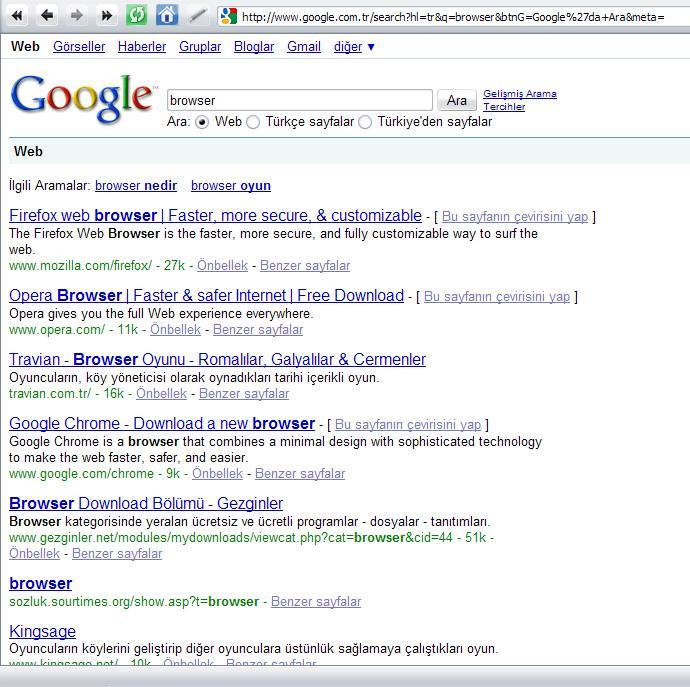690x687 pixels.
Task: Reload the page with green refresh icon
Action: tap(137, 16)
